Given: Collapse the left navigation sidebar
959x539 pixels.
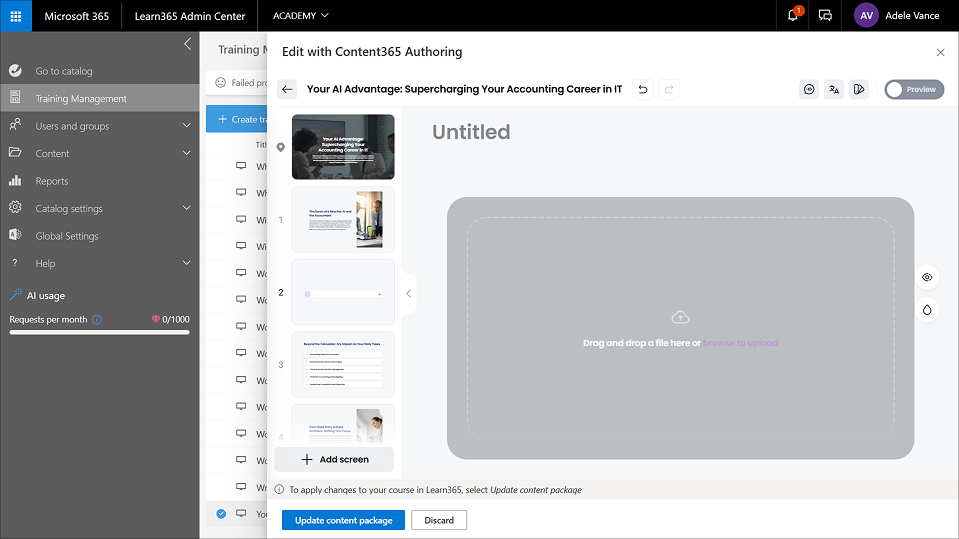Looking at the screenshot, I should (187, 44).
